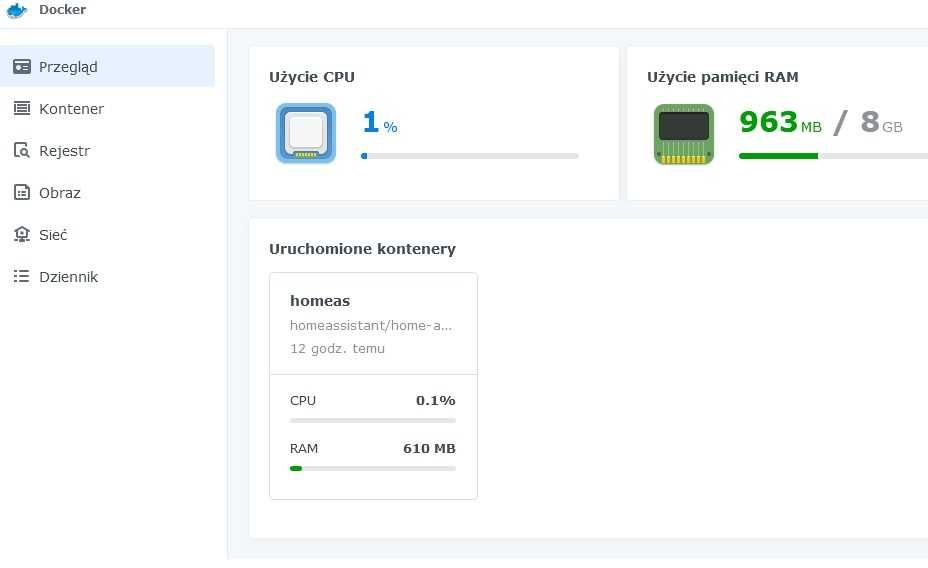Click the overall RAM usage progress bar
This screenshot has width=928, height=568.
coord(832,156)
